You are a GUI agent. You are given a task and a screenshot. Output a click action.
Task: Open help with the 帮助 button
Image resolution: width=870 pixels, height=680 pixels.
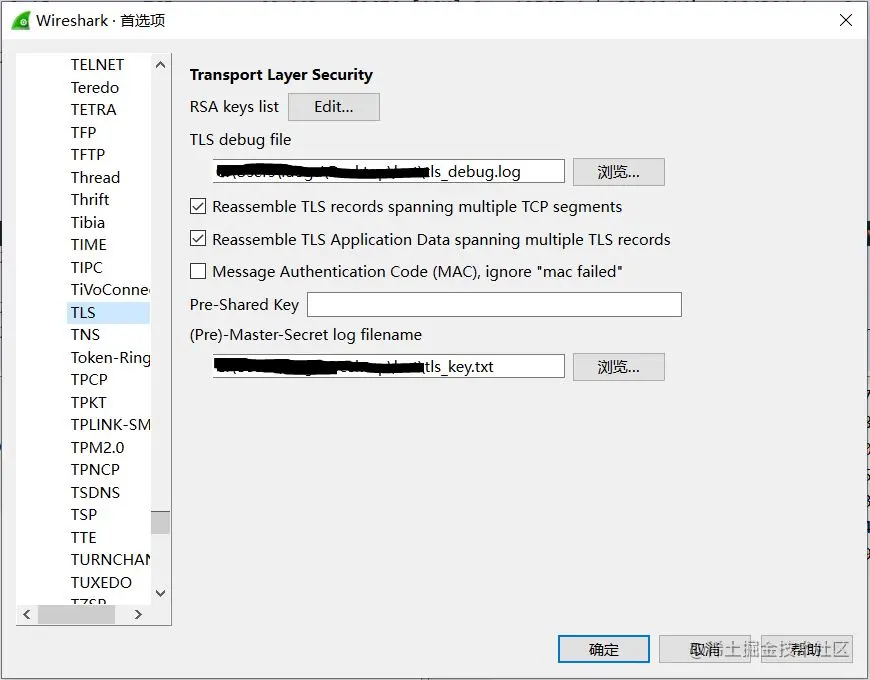click(806, 649)
